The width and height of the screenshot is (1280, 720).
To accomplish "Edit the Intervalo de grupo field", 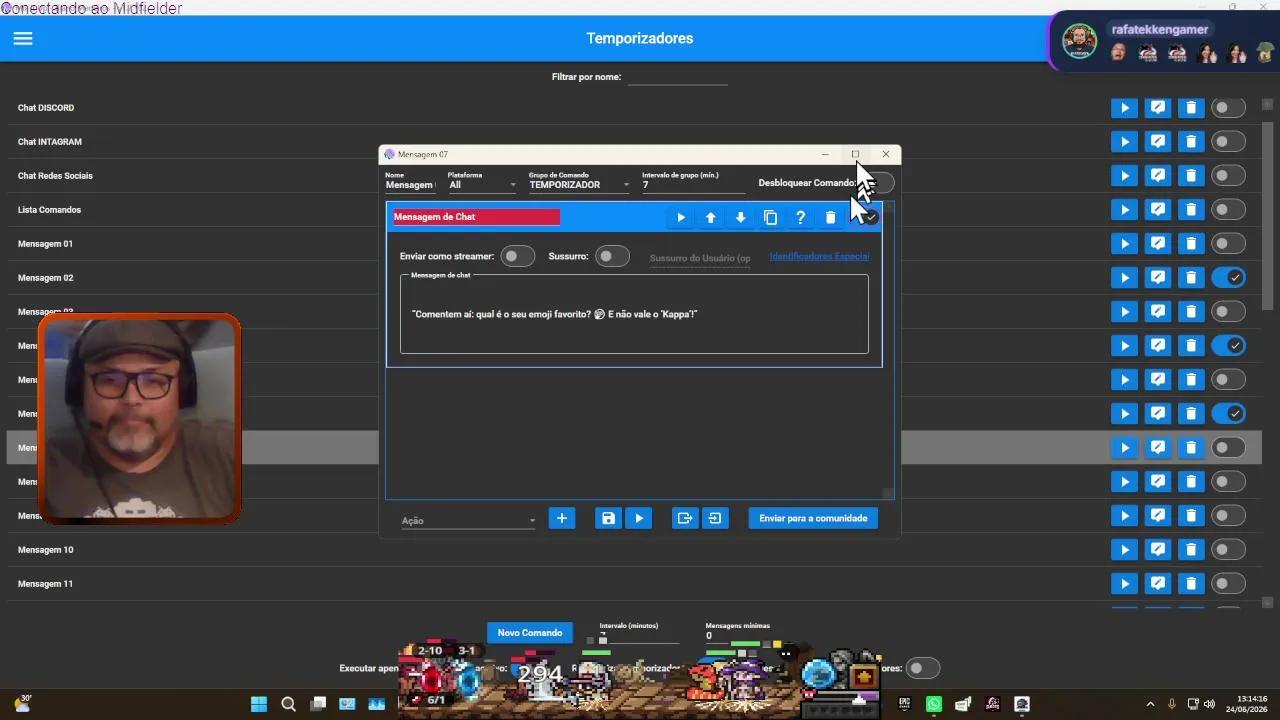I will (x=694, y=185).
